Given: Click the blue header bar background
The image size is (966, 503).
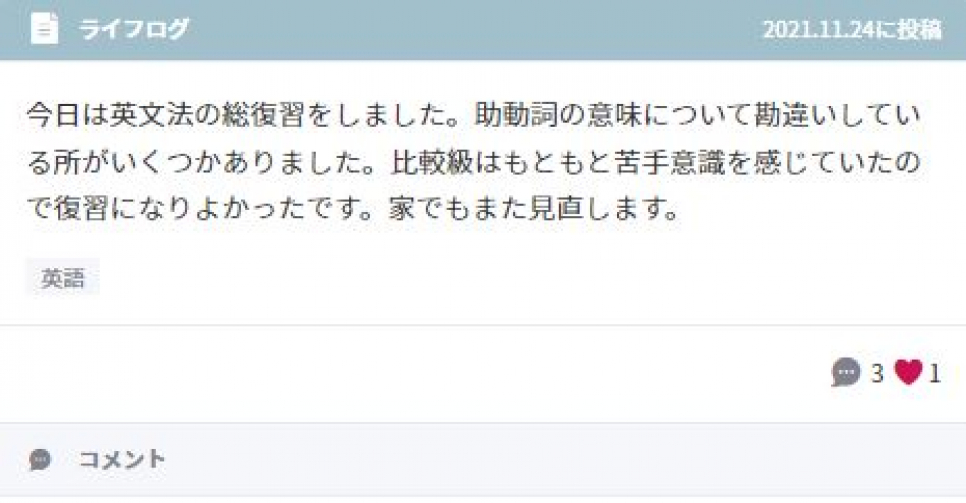Looking at the screenshot, I should [483, 29].
